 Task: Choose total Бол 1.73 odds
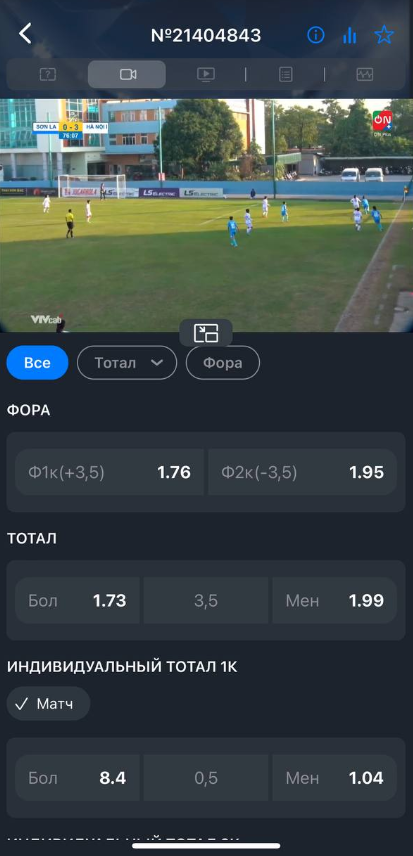[x=77, y=601]
